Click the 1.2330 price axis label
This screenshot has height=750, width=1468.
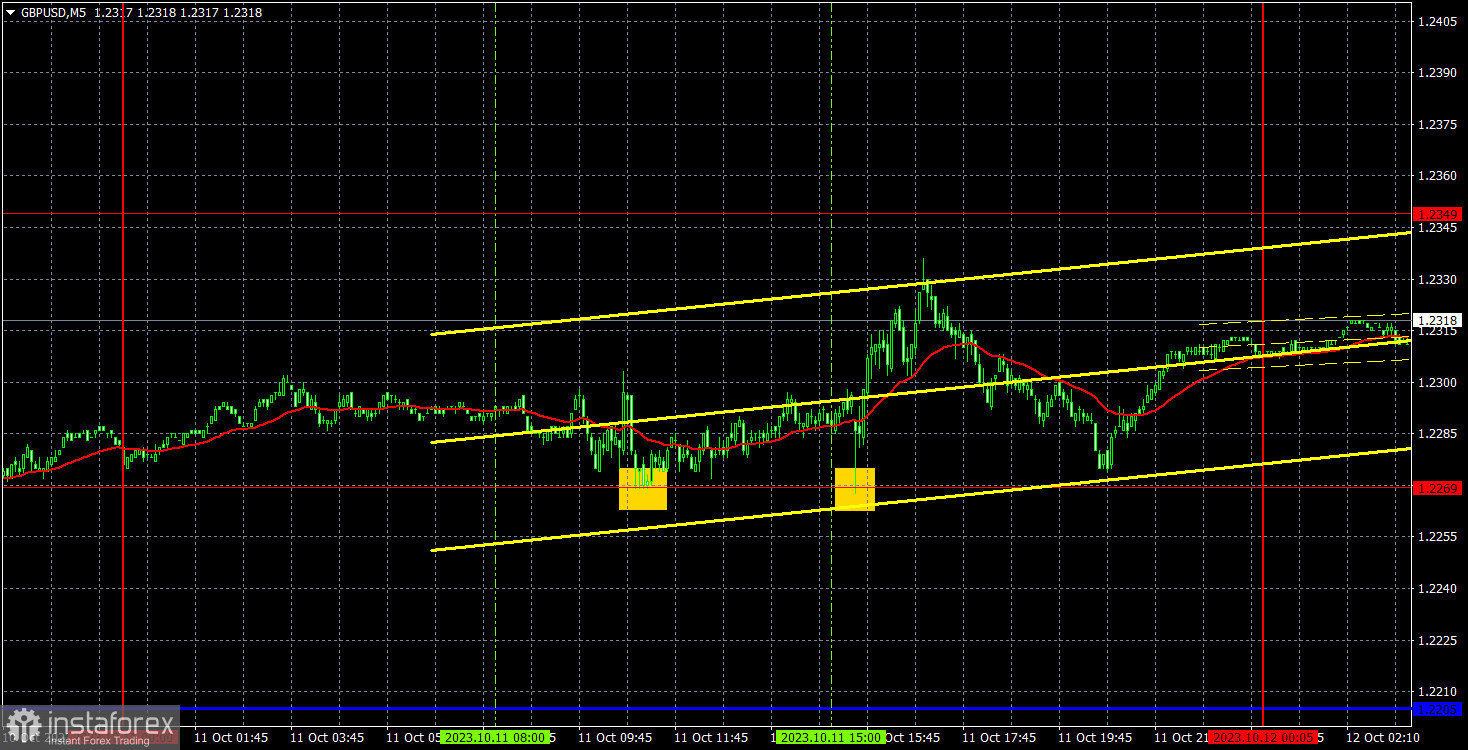1438,280
